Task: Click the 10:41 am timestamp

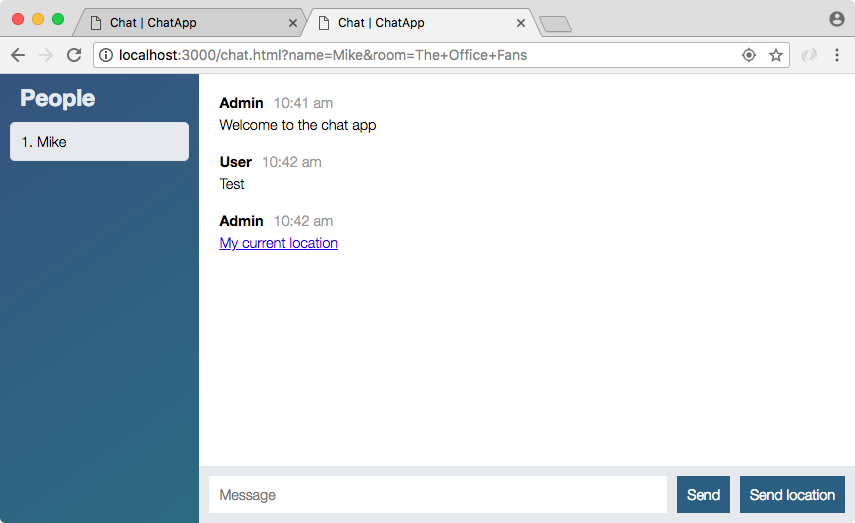Action: (303, 103)
